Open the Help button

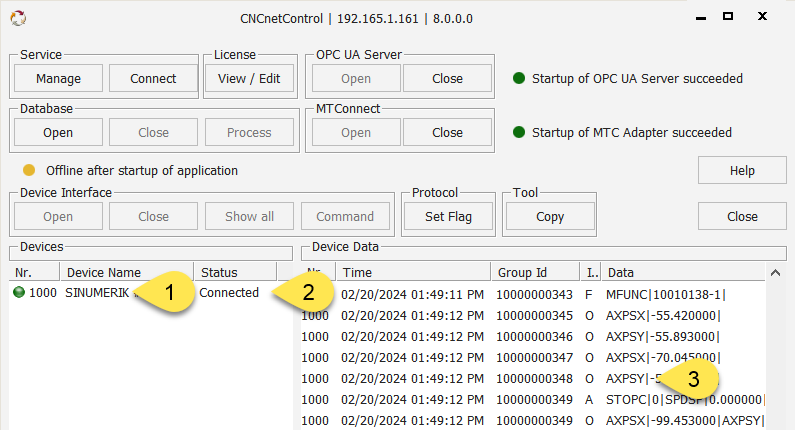742,171
